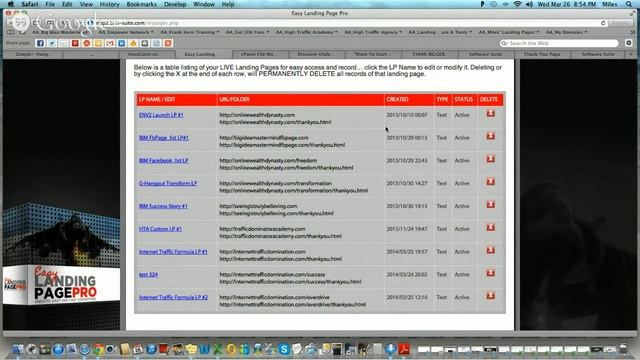
Task: Expand the AA_Miles' Landing Pages bookmarks folder
Action: (x=509, y=32)
